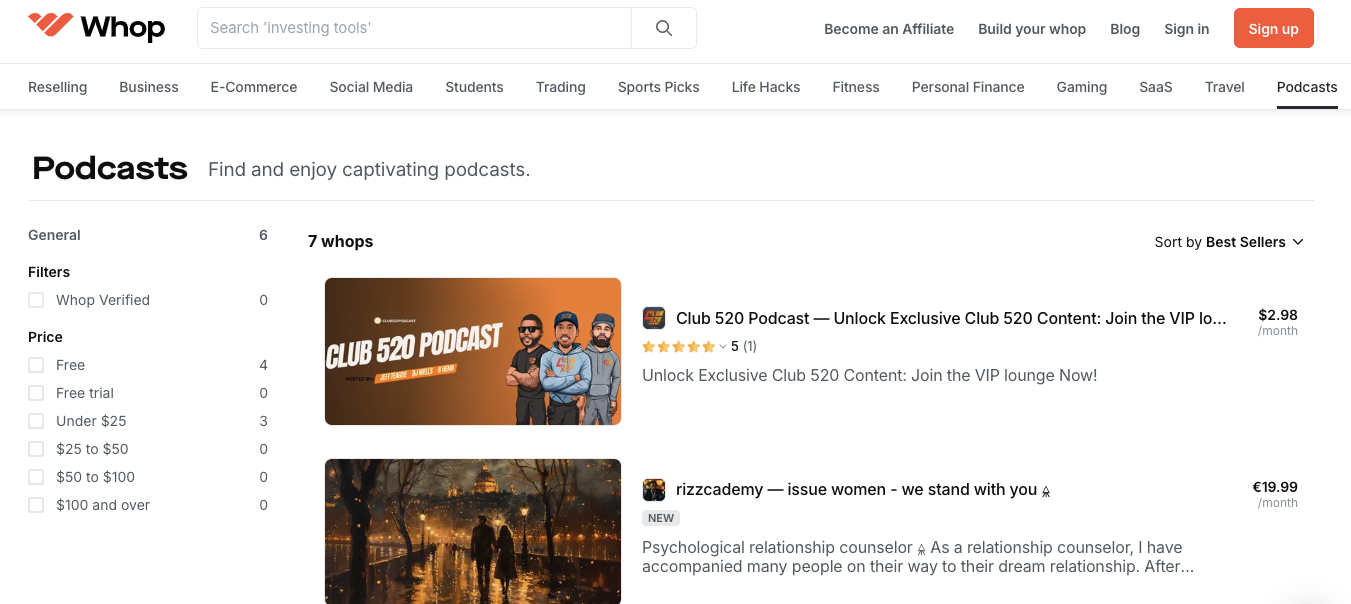1351x604 pixels.
Task: Click the Sign up button
Action: point(1273,28)
